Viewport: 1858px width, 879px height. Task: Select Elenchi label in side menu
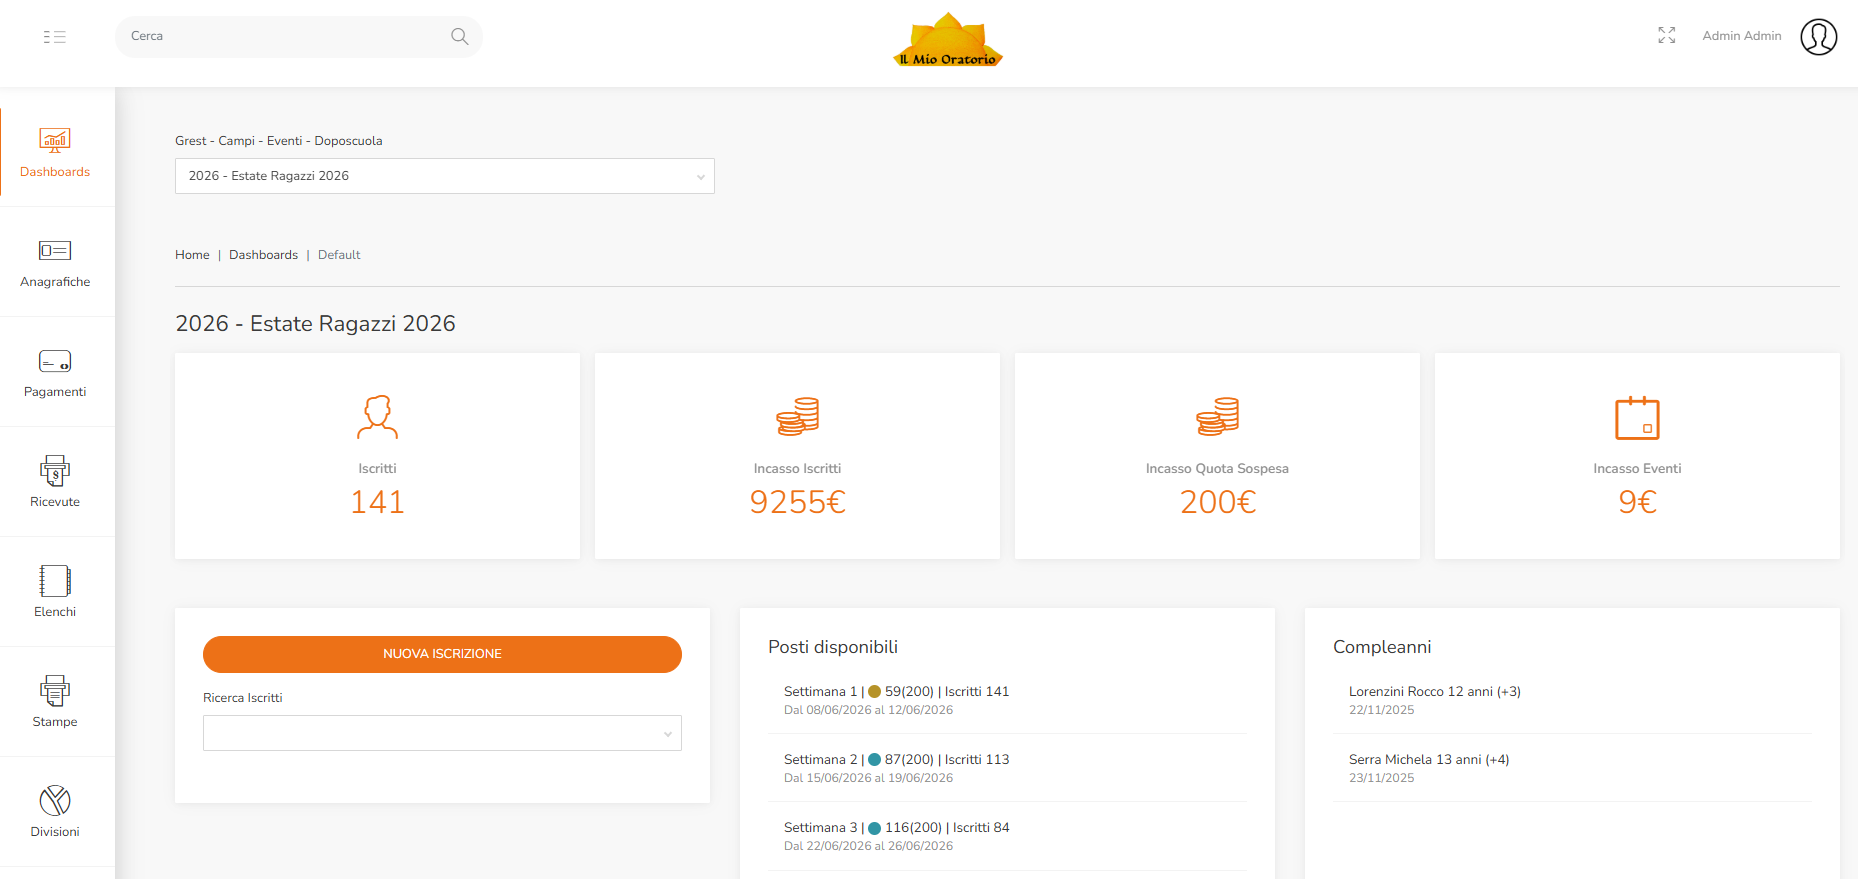tap(55, 612)
